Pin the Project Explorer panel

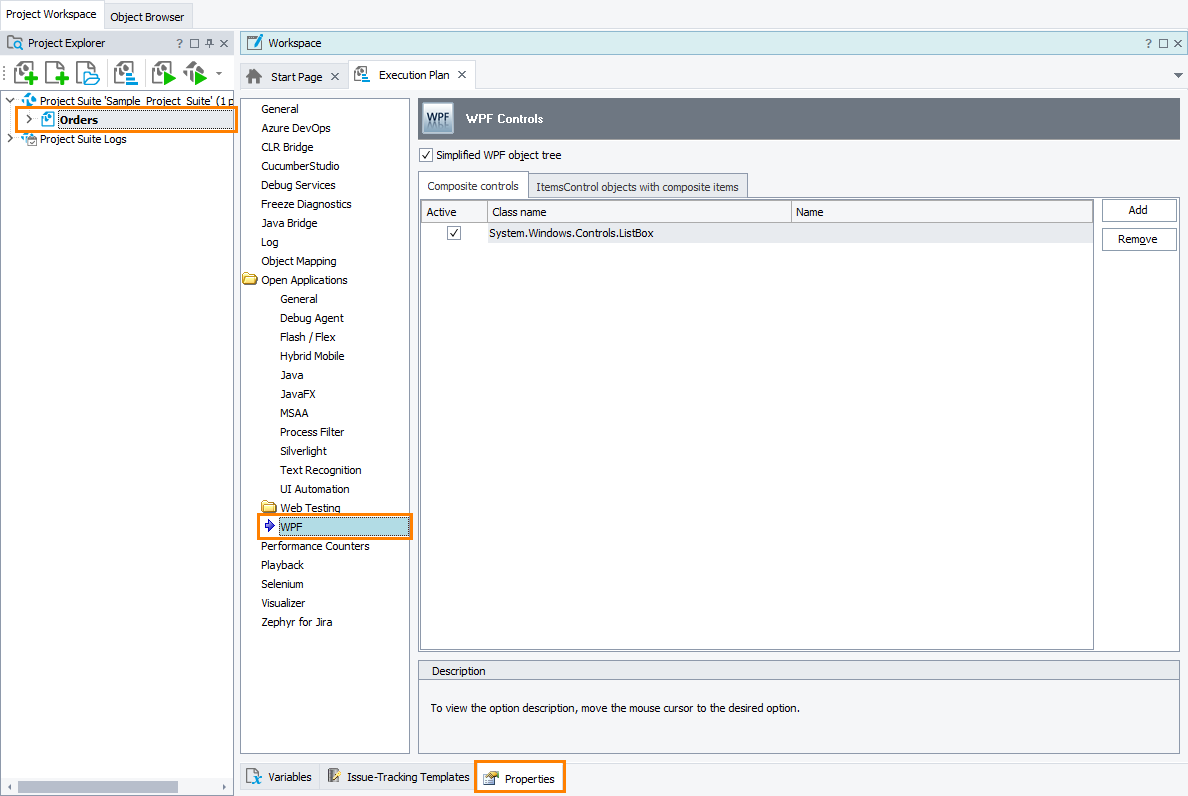coord(208,42)
